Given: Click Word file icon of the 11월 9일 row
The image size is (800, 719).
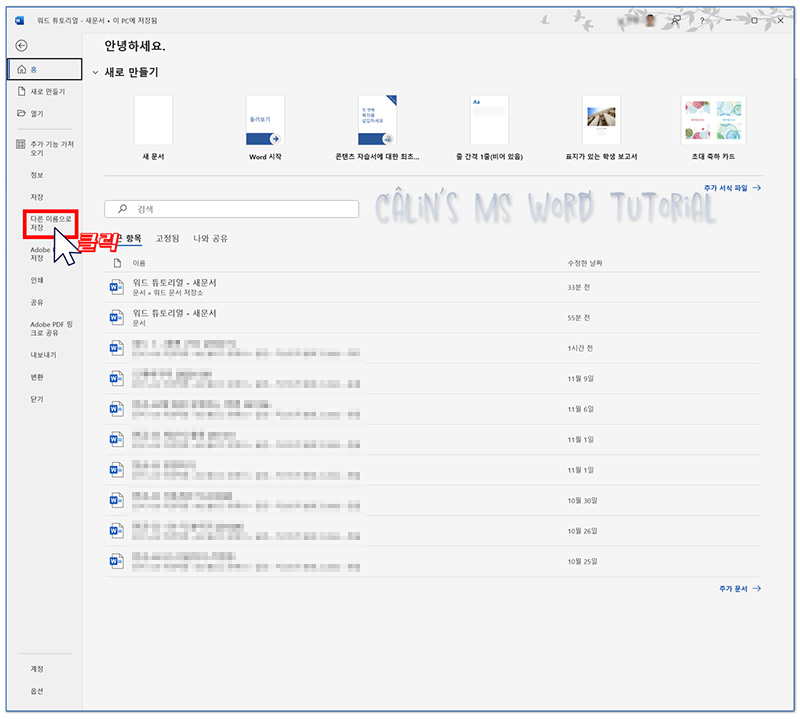Looking at the screenshot, I should [x=117, y=379].
